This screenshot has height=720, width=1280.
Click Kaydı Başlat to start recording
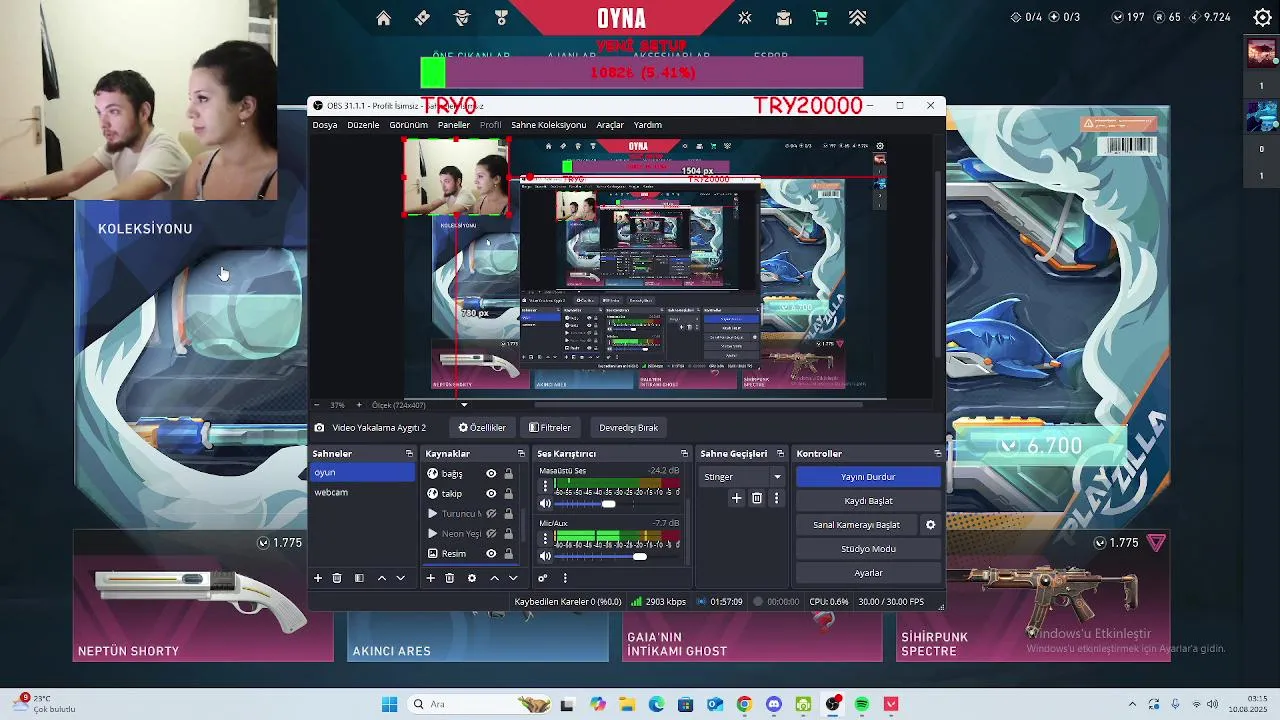(x=868, y=501)
